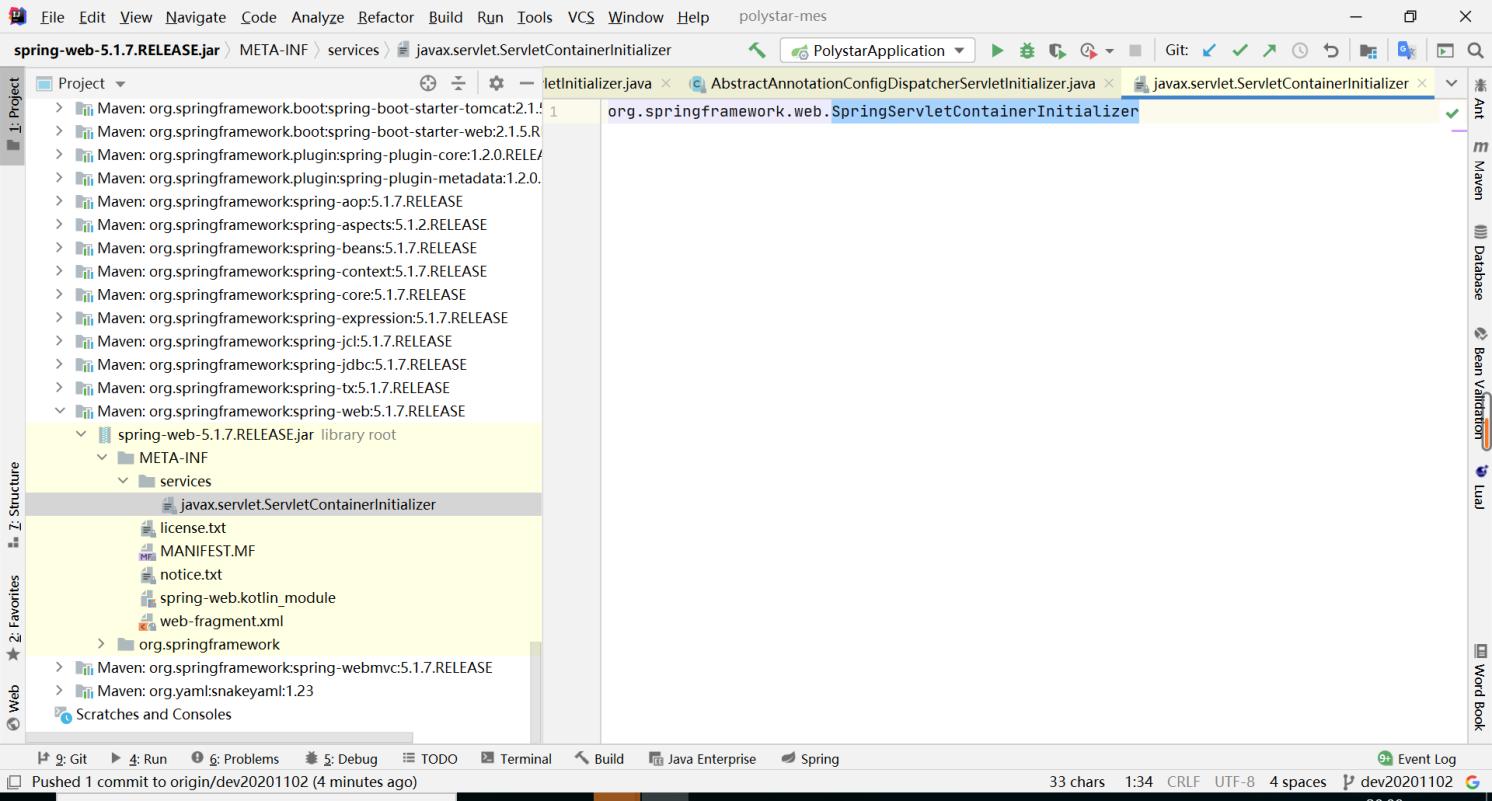Open the Word Book tool window

(x=1480, y=688)
